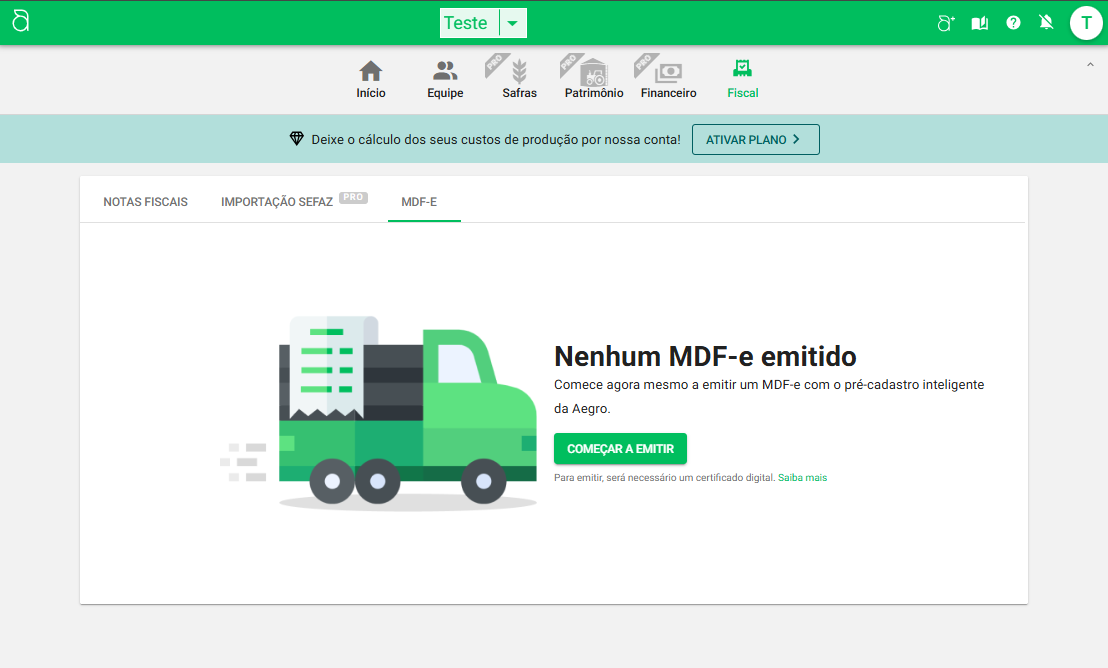Open the user avatar T menu
This screenshot has height=668, width=1108.
(1086, 23)
